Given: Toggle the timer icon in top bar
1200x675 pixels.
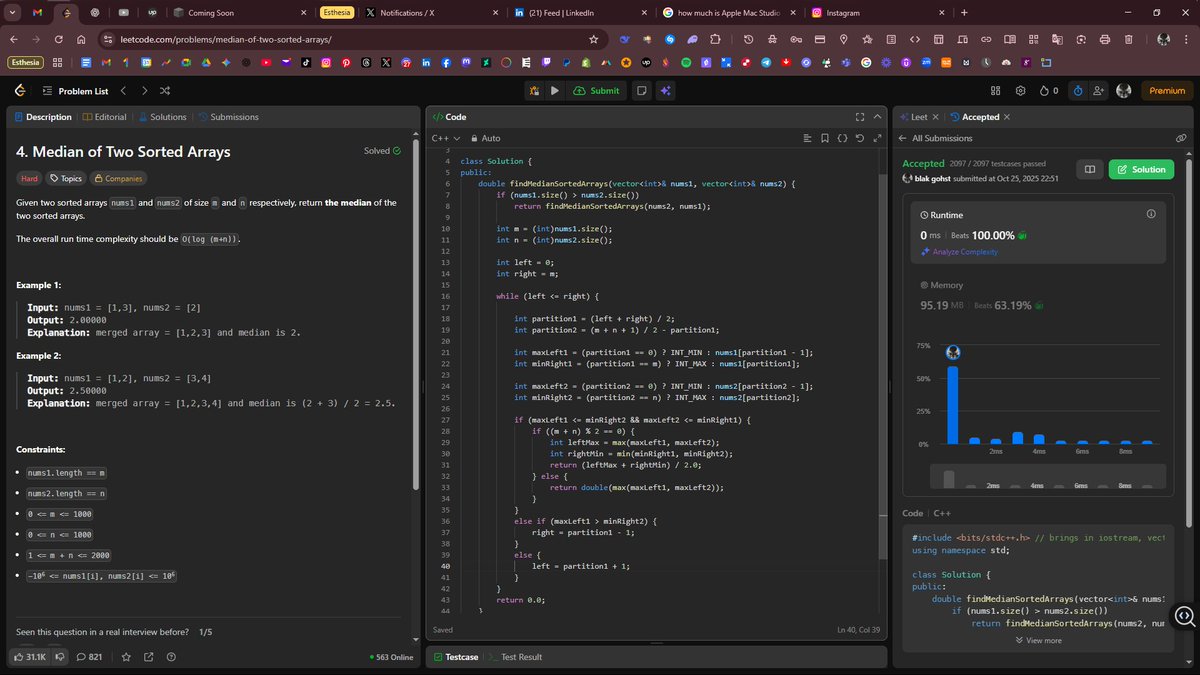Looking at the screenshot, I should click(x=1078, y=91).
